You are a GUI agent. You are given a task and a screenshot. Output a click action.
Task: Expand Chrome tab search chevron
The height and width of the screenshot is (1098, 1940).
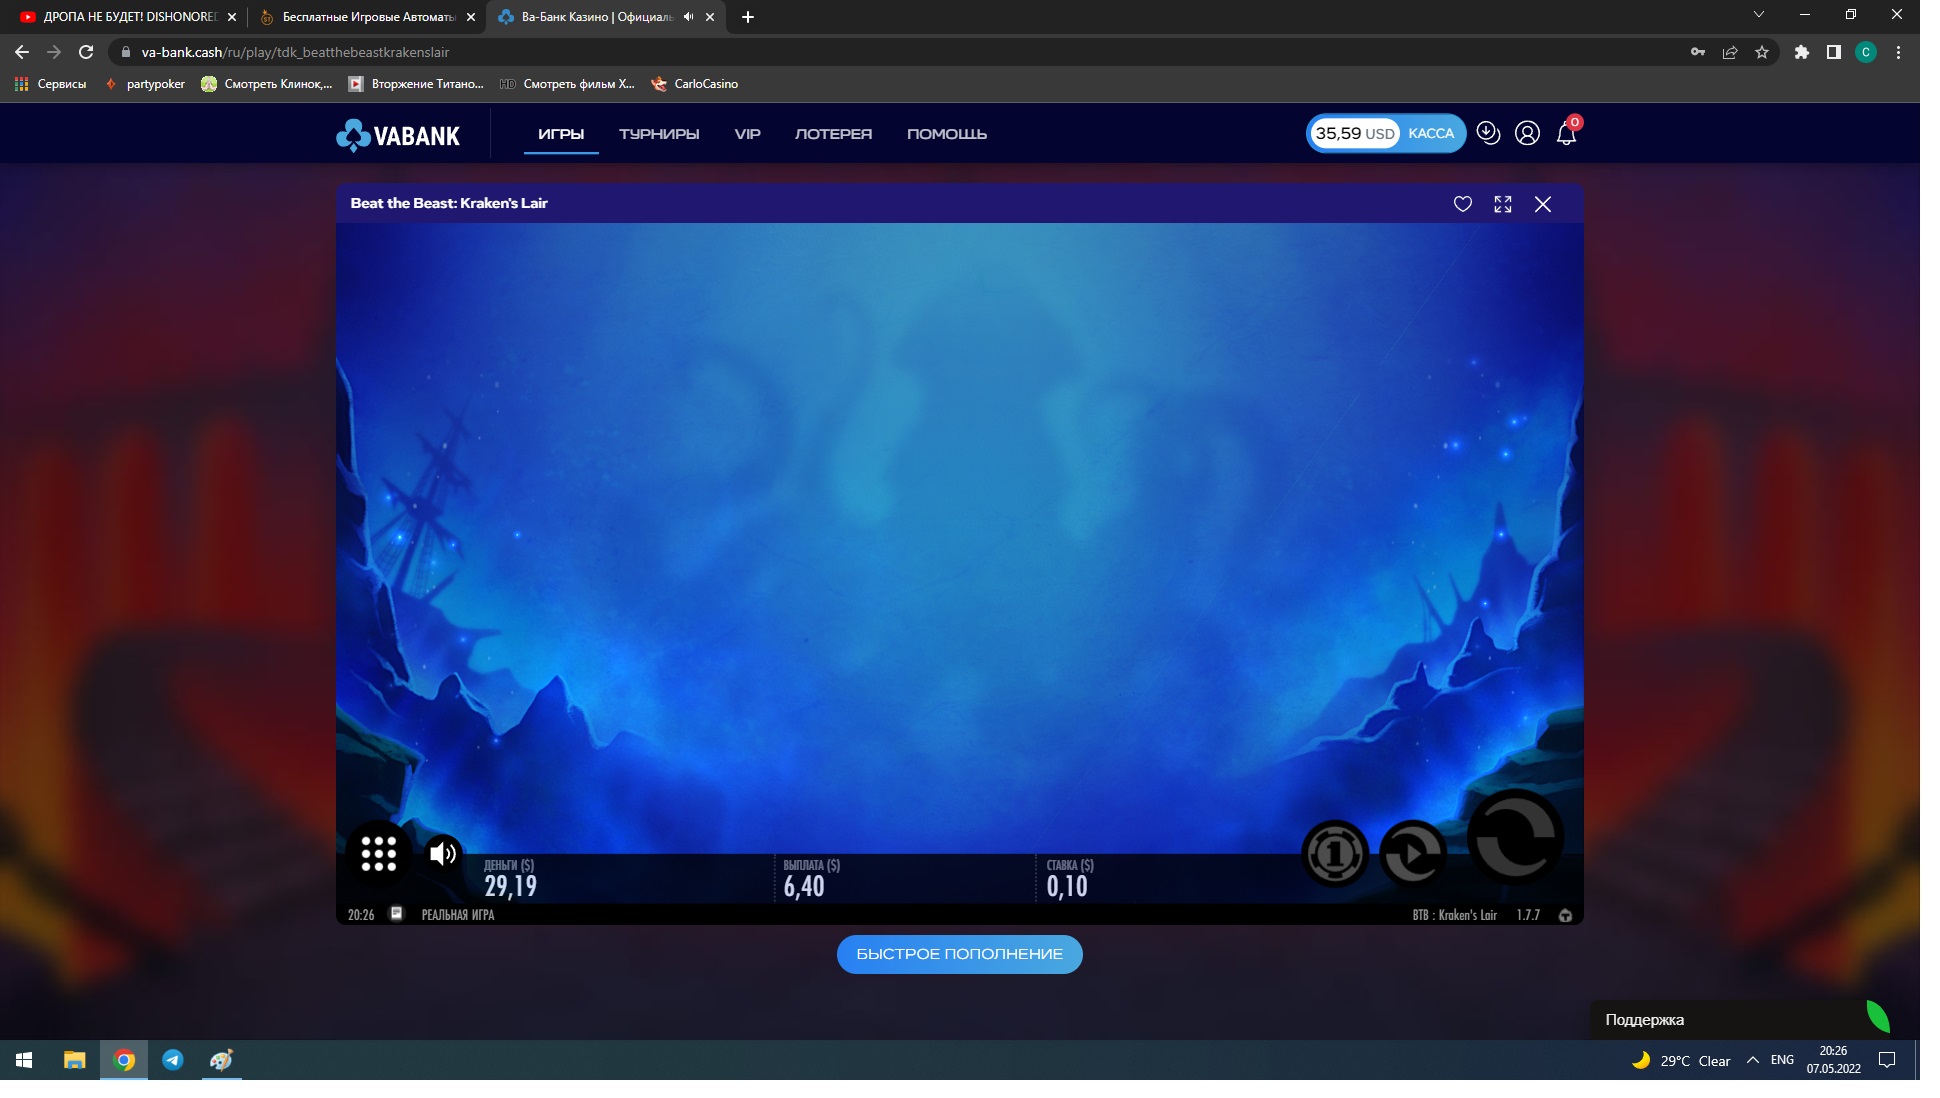coord(1758,15)
